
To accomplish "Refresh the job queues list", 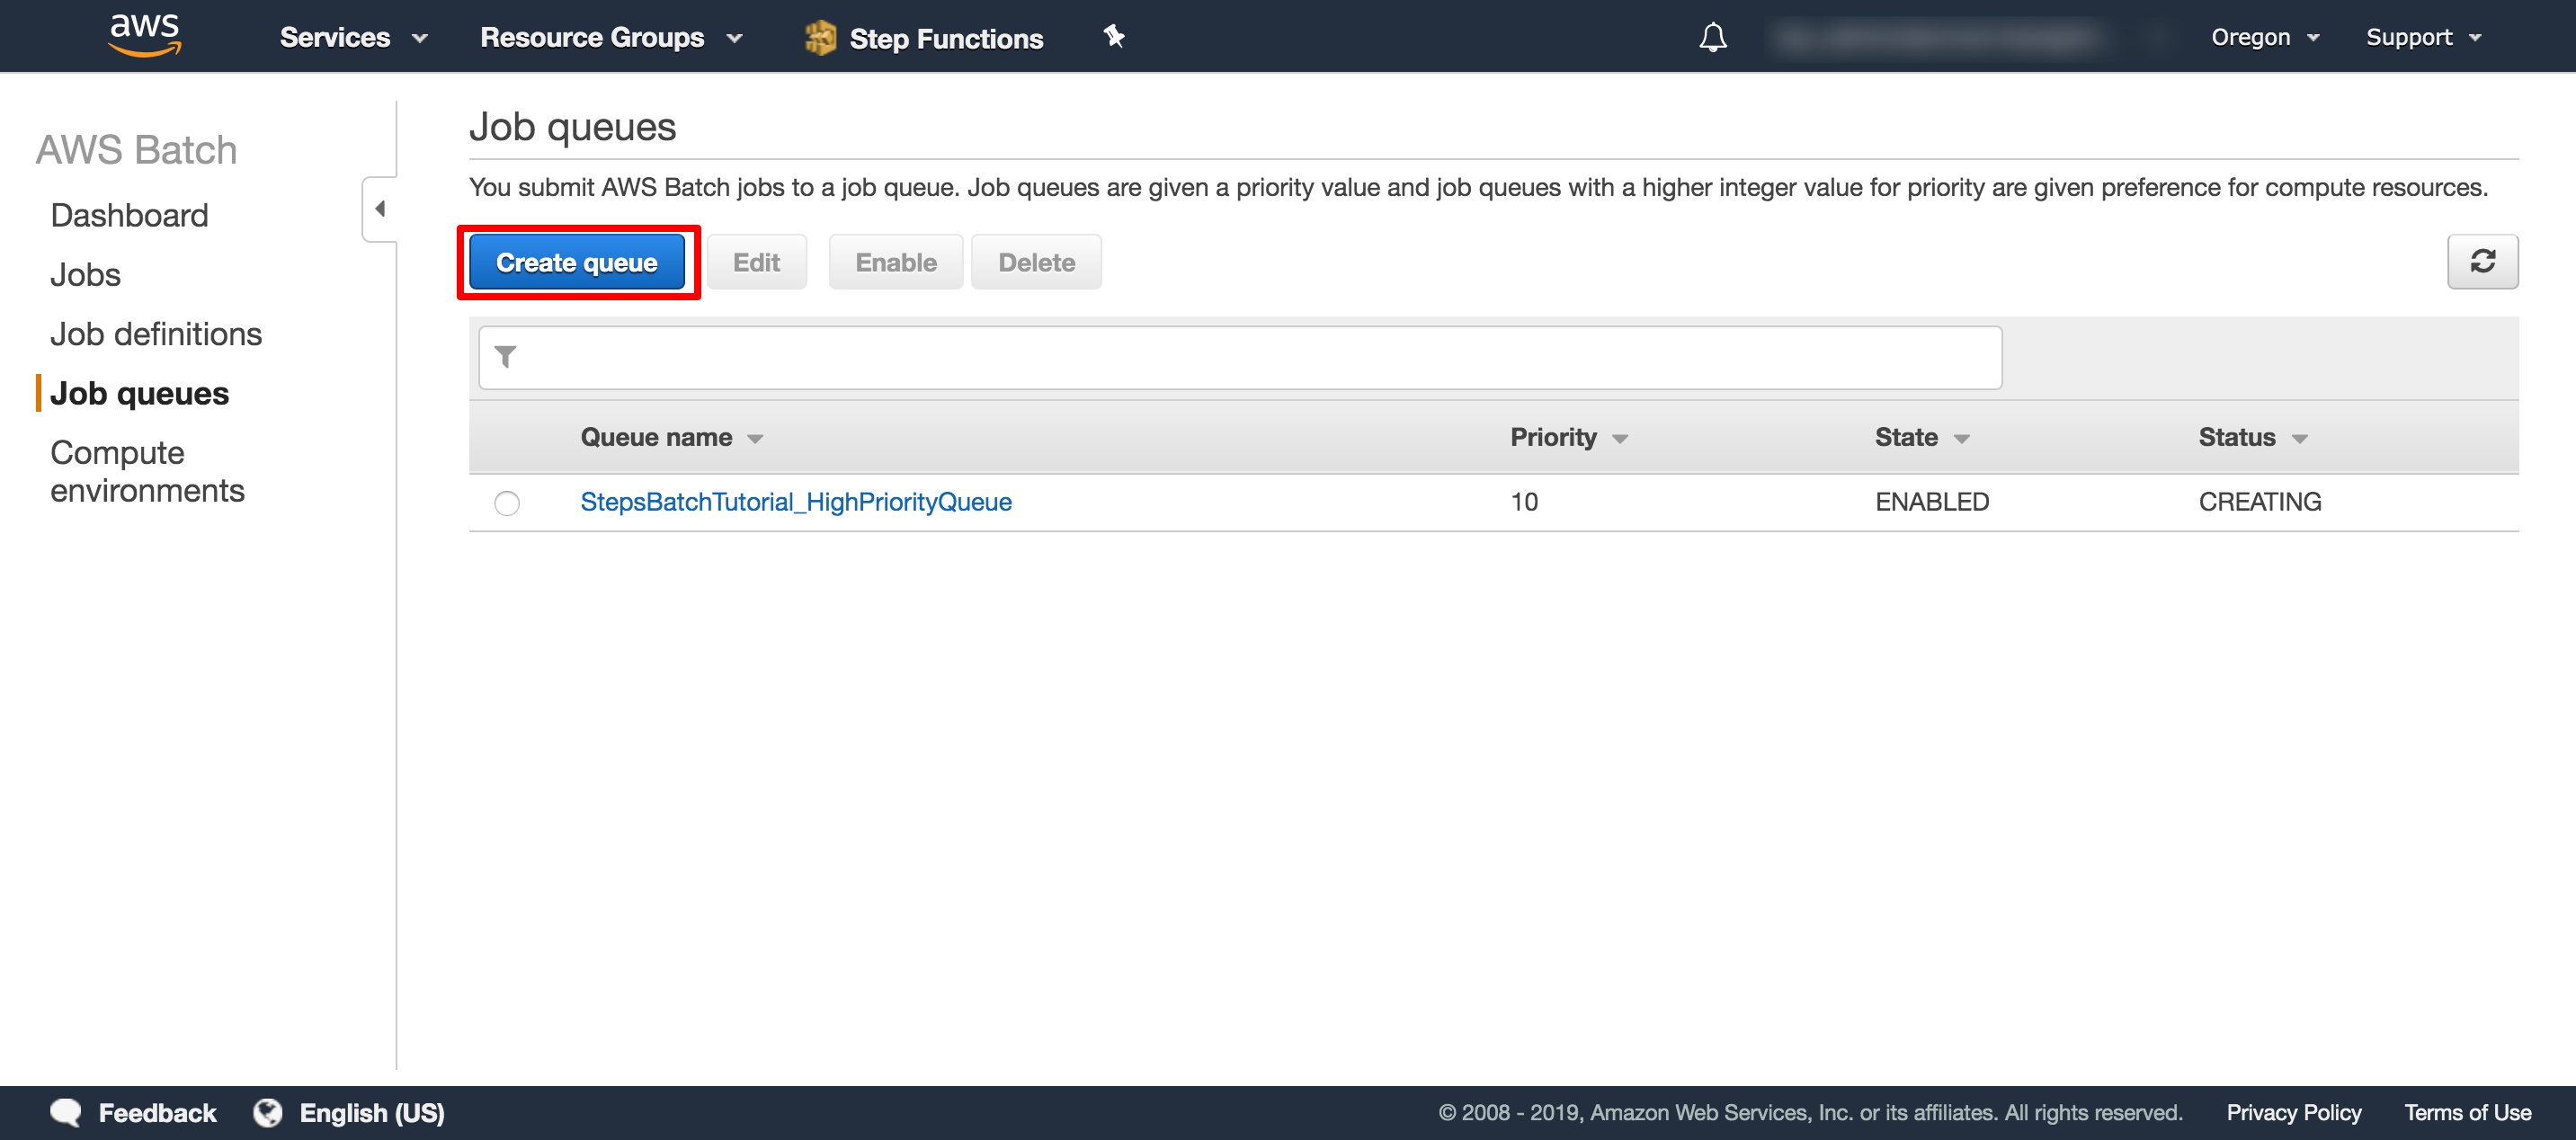I will [x=2482, y=262].
